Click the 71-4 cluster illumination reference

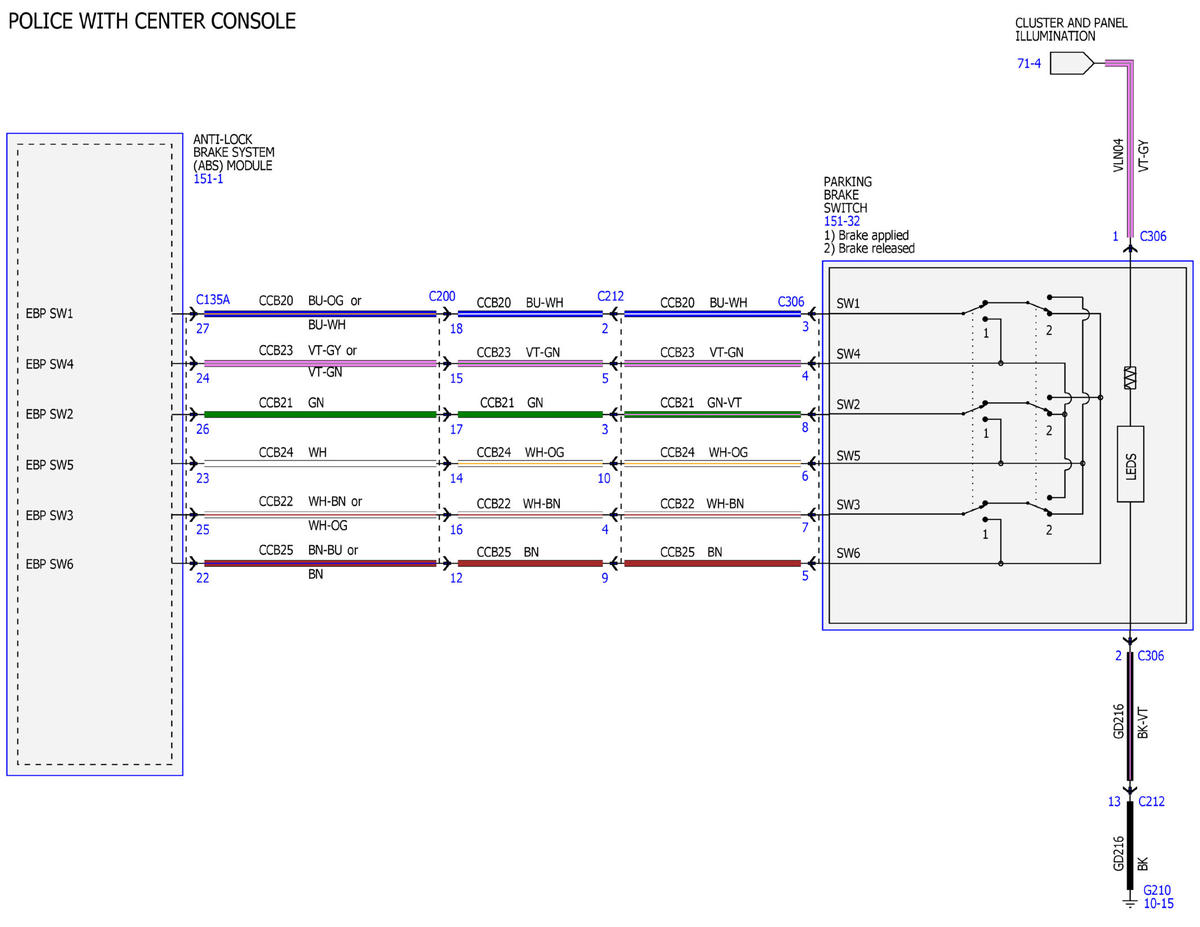click(x=1028, y=64)
